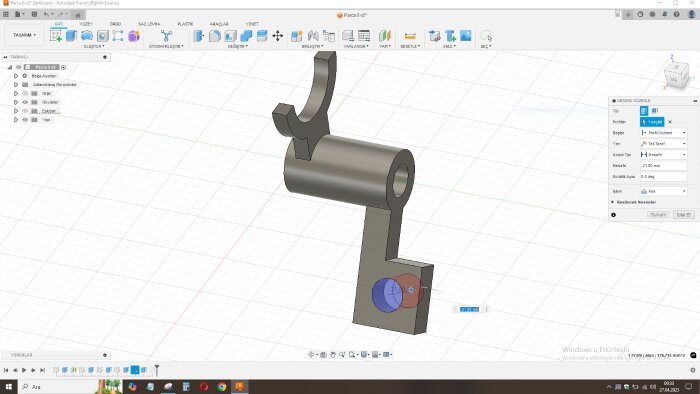Open the Yön direction dropdown

coord(663,144)
